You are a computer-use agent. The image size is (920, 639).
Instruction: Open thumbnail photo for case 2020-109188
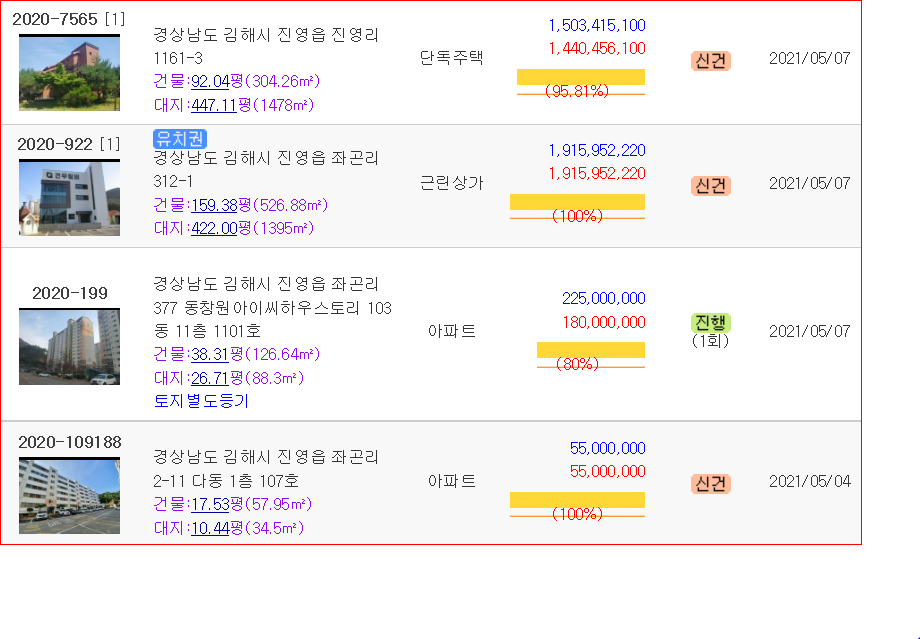69,496
